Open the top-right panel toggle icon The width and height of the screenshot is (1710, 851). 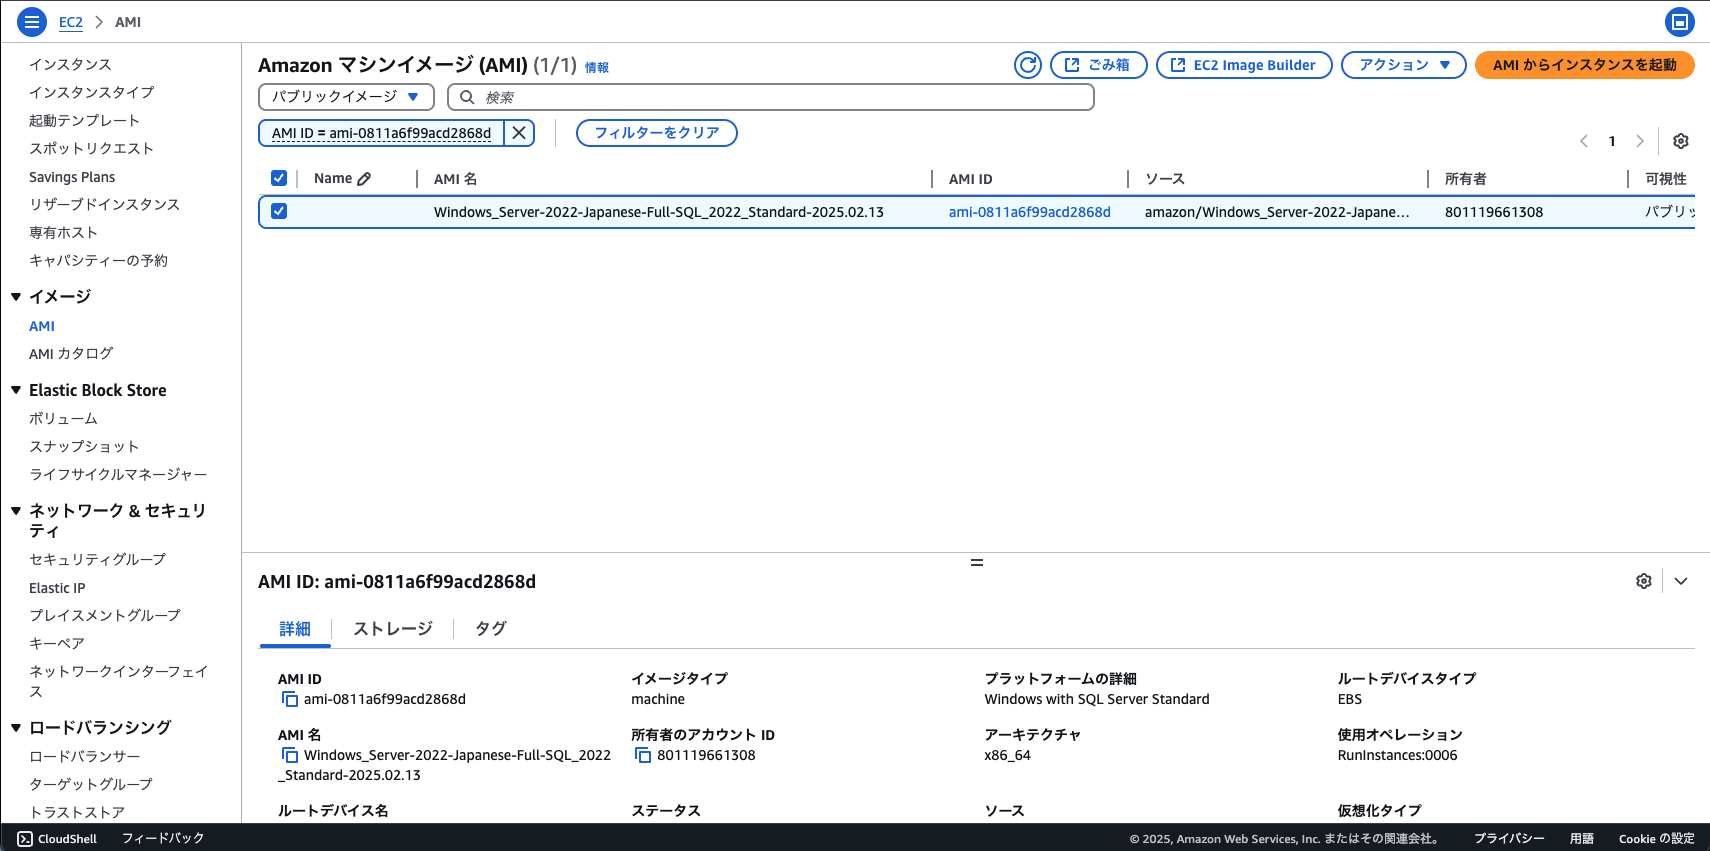(1680, 21)
